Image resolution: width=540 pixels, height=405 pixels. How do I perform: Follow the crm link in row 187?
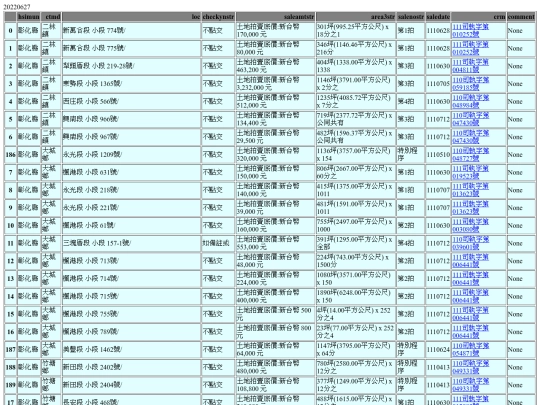point(470,350)
